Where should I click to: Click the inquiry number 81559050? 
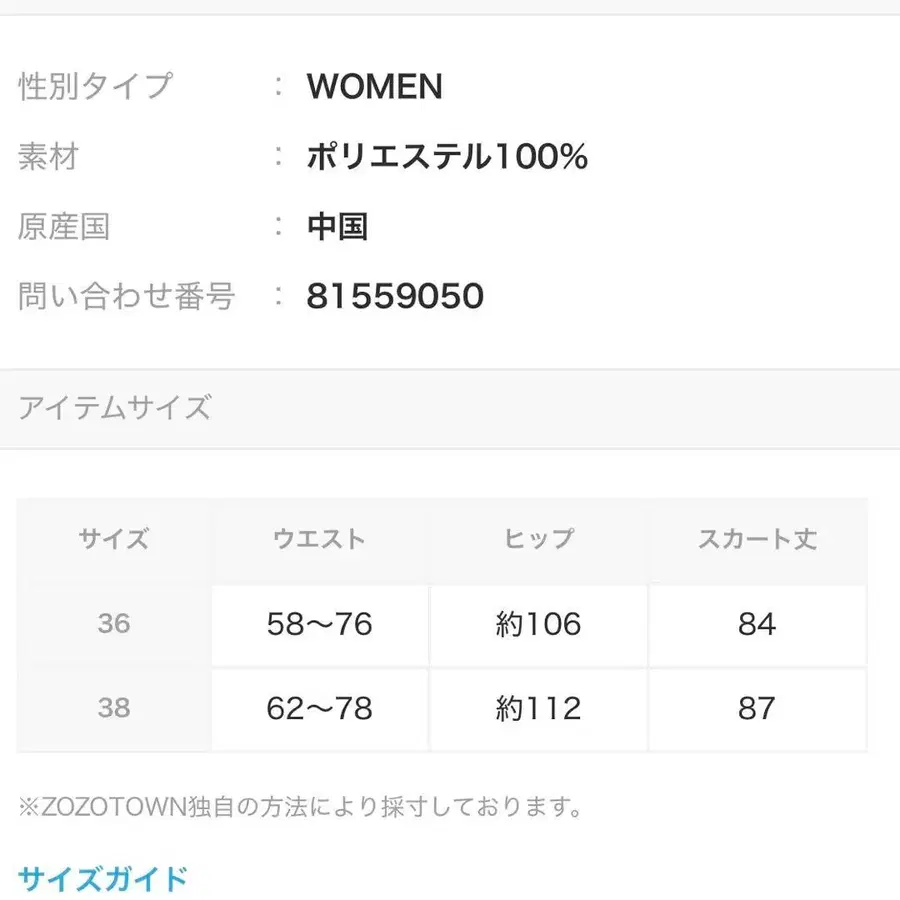pyautogui.click(x=396, y=295)
